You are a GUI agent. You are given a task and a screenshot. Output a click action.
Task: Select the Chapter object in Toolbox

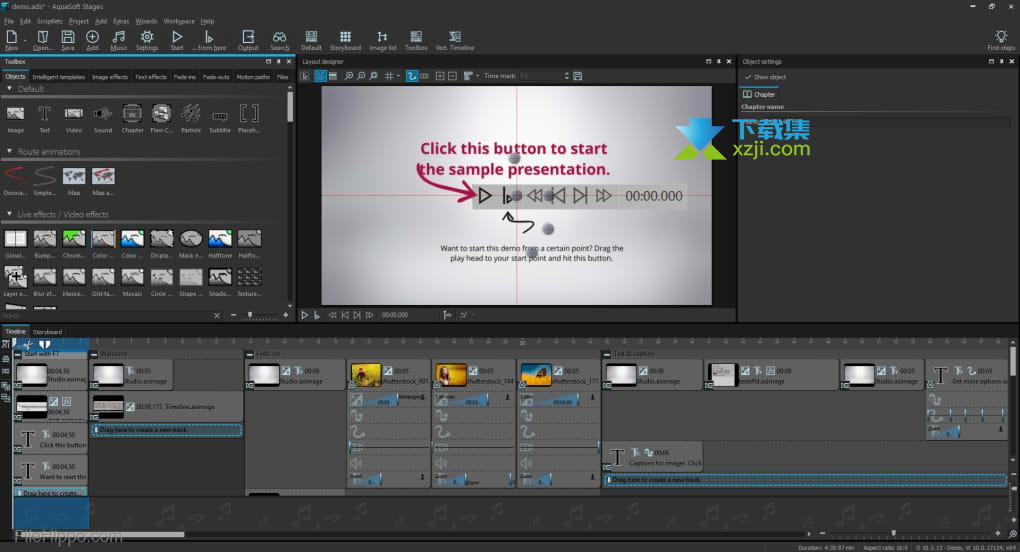pyautogui.click(x=132, y=118)
